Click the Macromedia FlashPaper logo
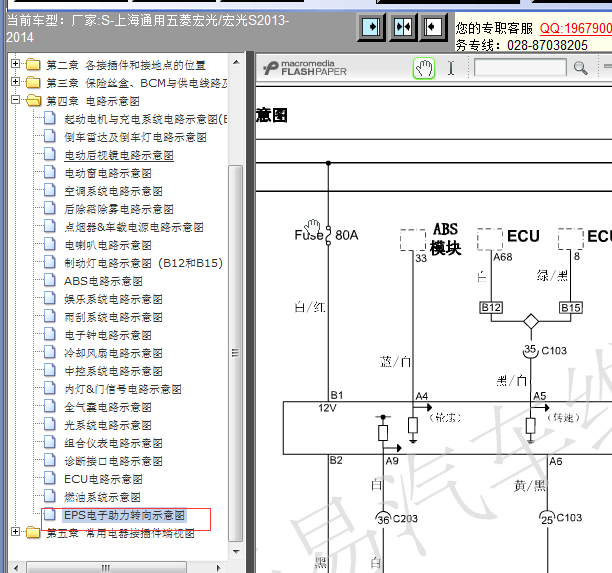This screenshot has height=573, width=612. point(304,68)
